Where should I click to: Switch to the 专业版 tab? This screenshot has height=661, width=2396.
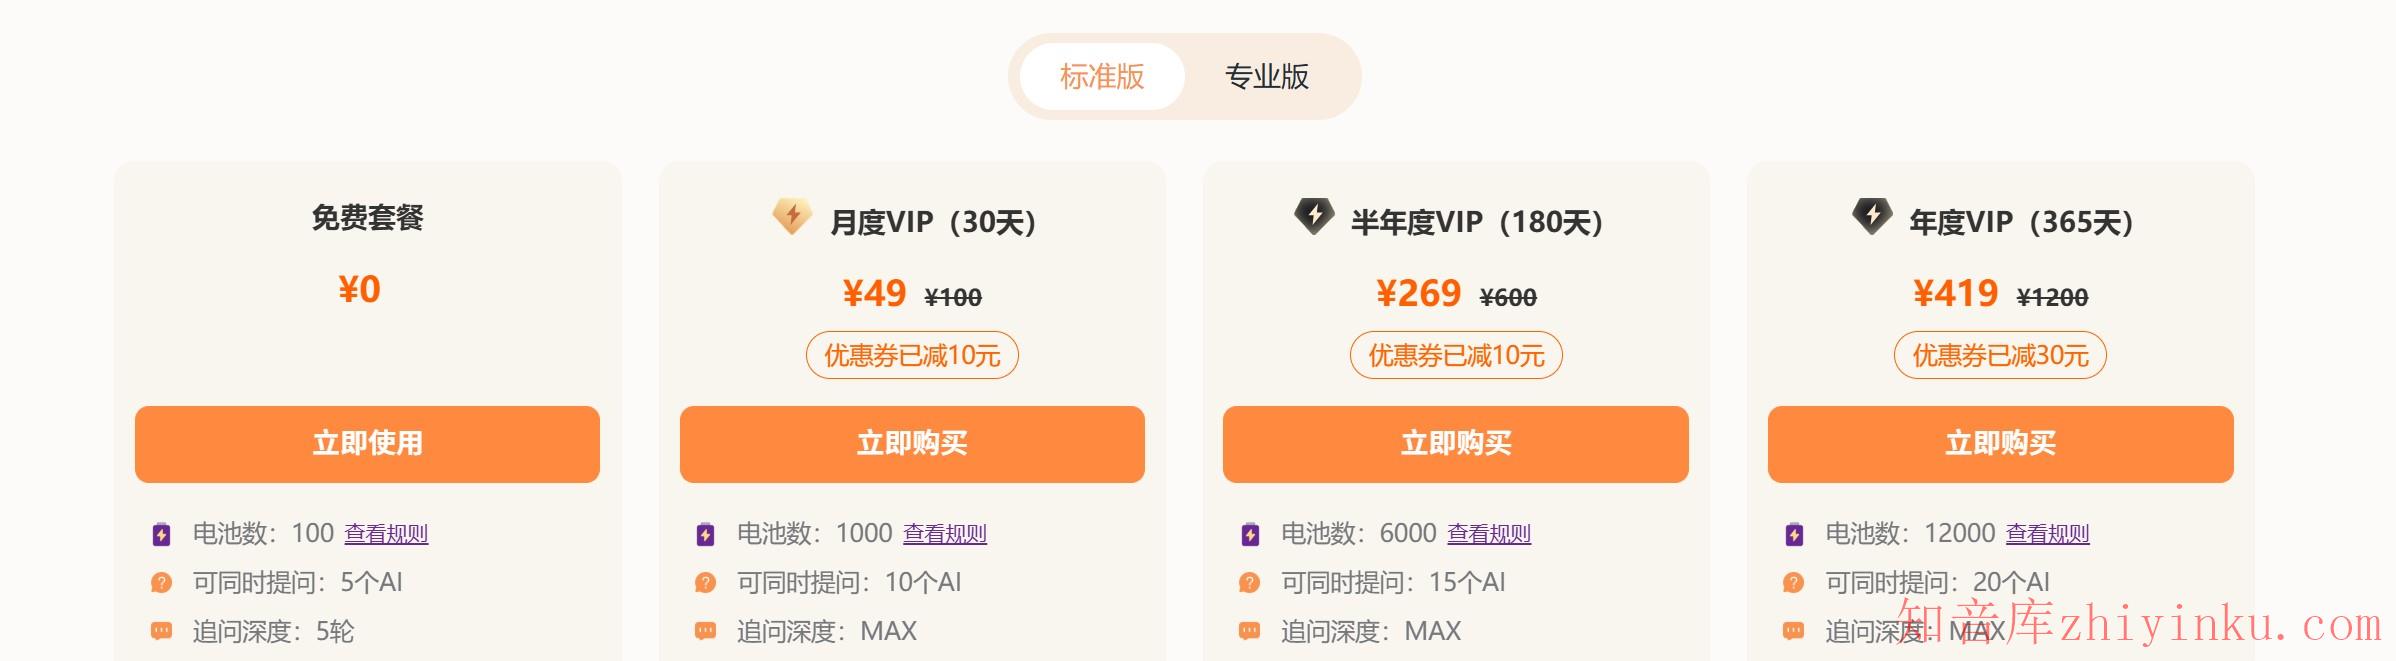click(x=1267, y=77)
